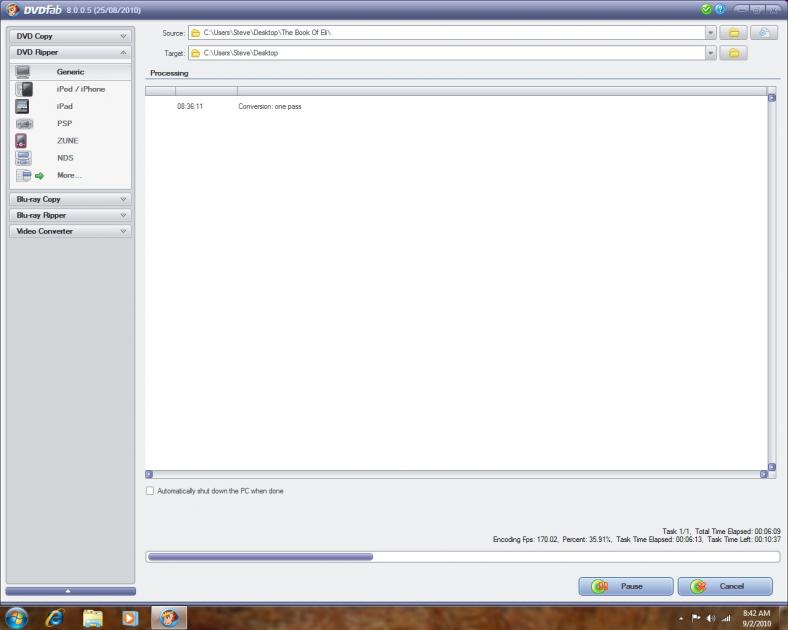Launch Internet Explorer from taskbar

[54, 618]
